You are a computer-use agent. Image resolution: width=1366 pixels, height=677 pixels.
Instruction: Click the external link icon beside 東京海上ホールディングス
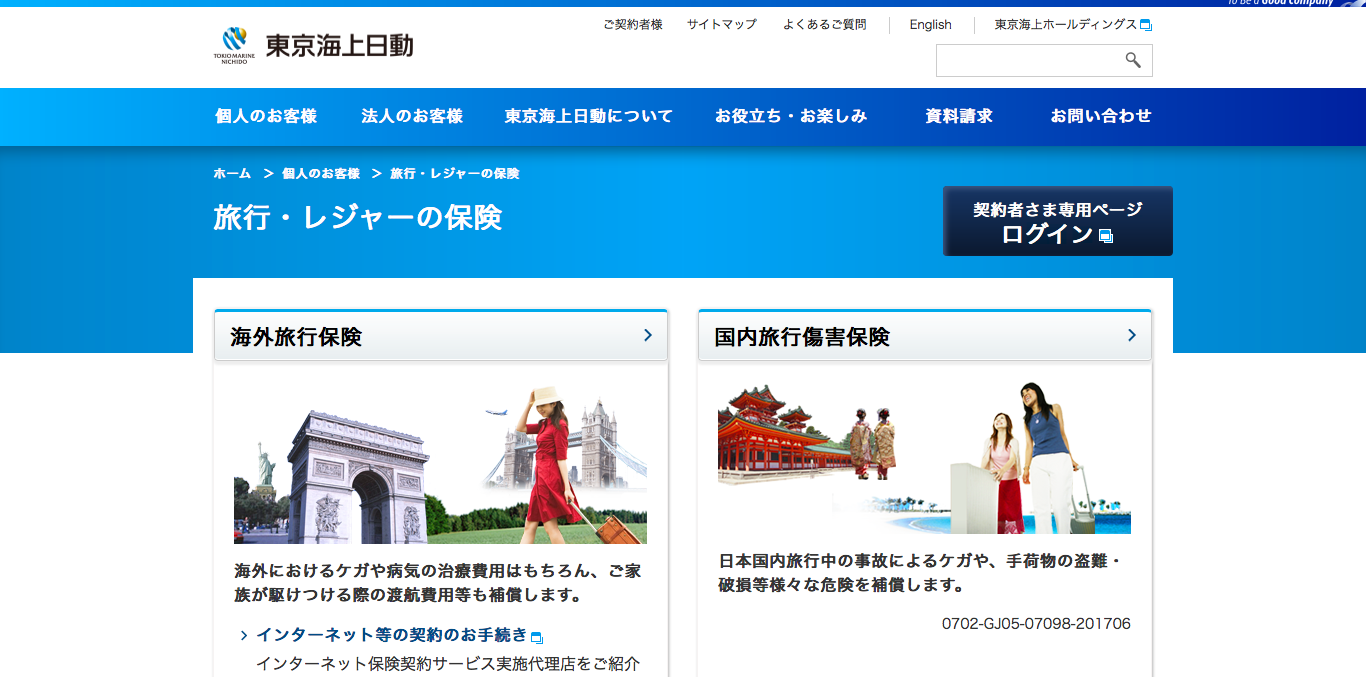[x=1146, y=26]
